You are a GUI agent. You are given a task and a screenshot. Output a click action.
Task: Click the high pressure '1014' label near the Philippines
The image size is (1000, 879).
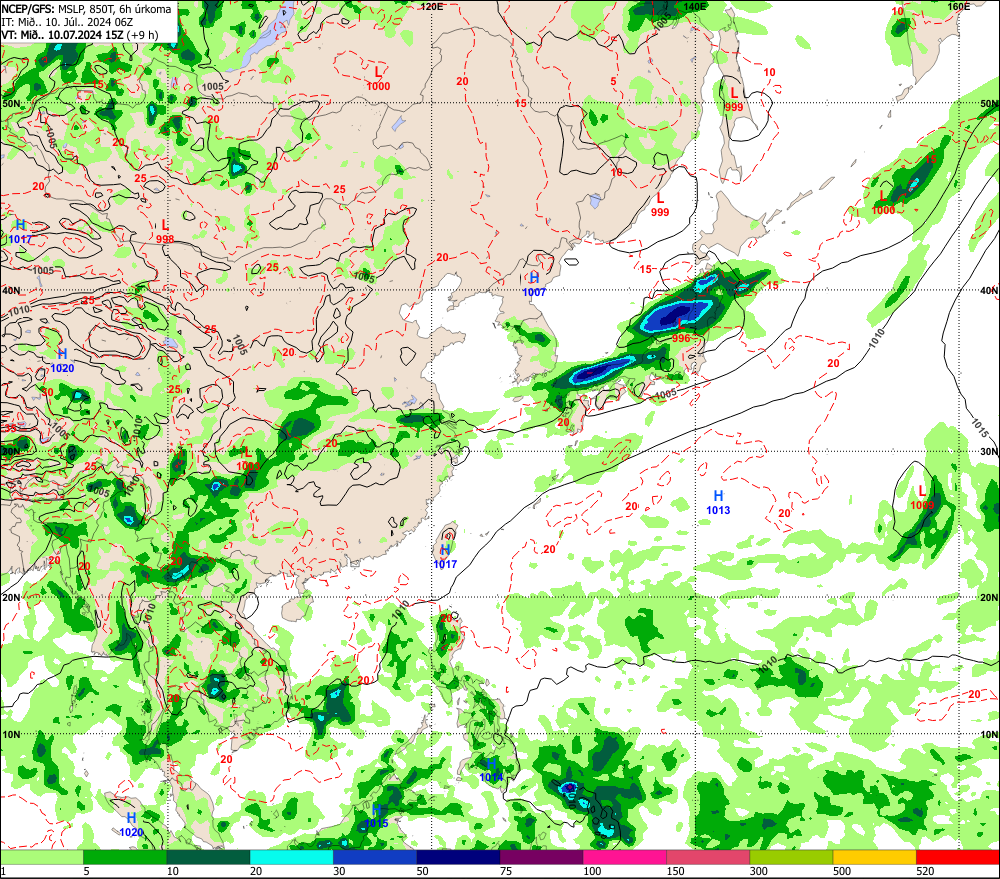(491, 777)
